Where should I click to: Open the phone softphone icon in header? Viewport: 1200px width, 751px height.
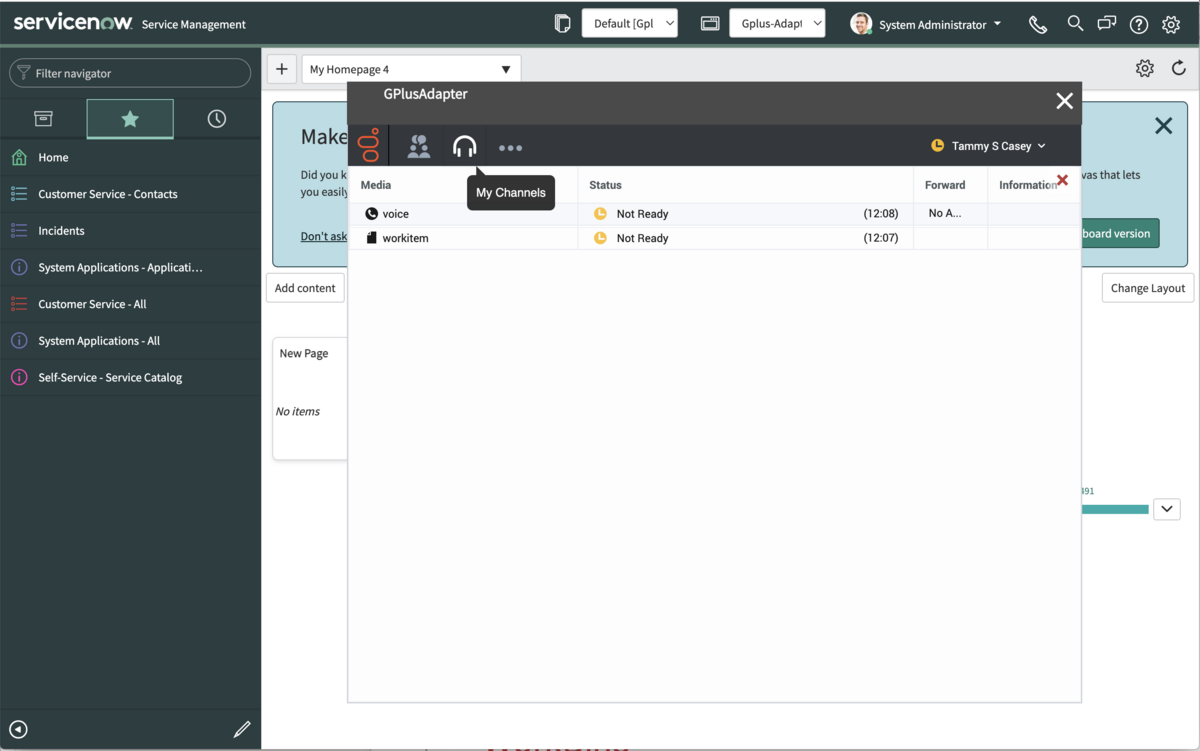1038,24
